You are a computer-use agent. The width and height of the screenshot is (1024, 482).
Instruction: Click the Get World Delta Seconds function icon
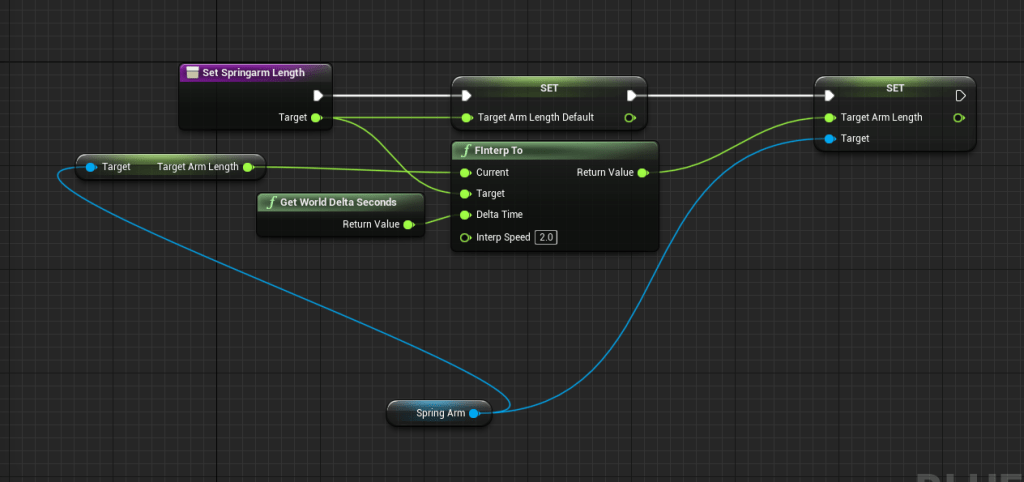coord(270,202)
